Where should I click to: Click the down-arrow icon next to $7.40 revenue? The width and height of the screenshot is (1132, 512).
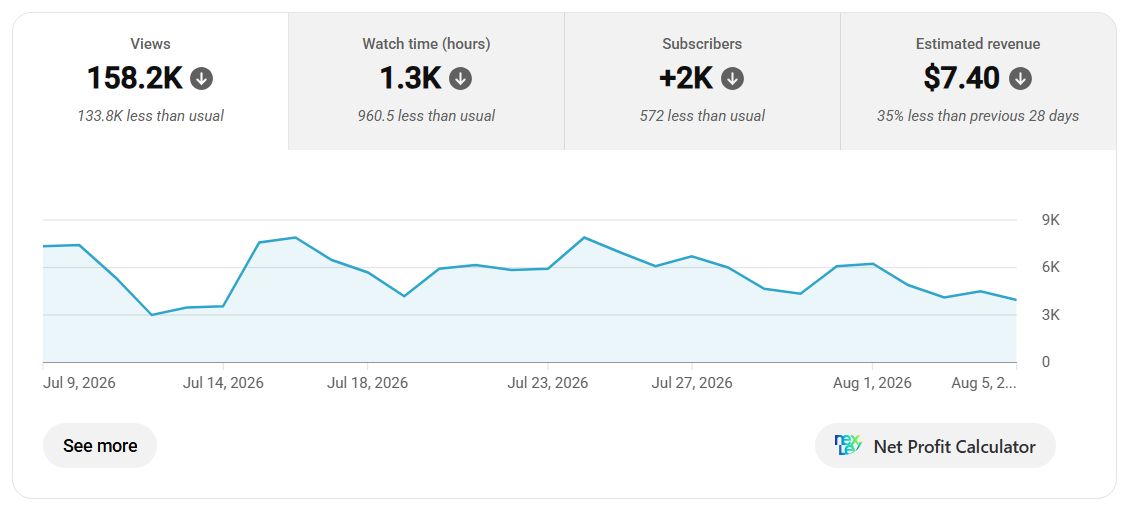[1020, 79]
